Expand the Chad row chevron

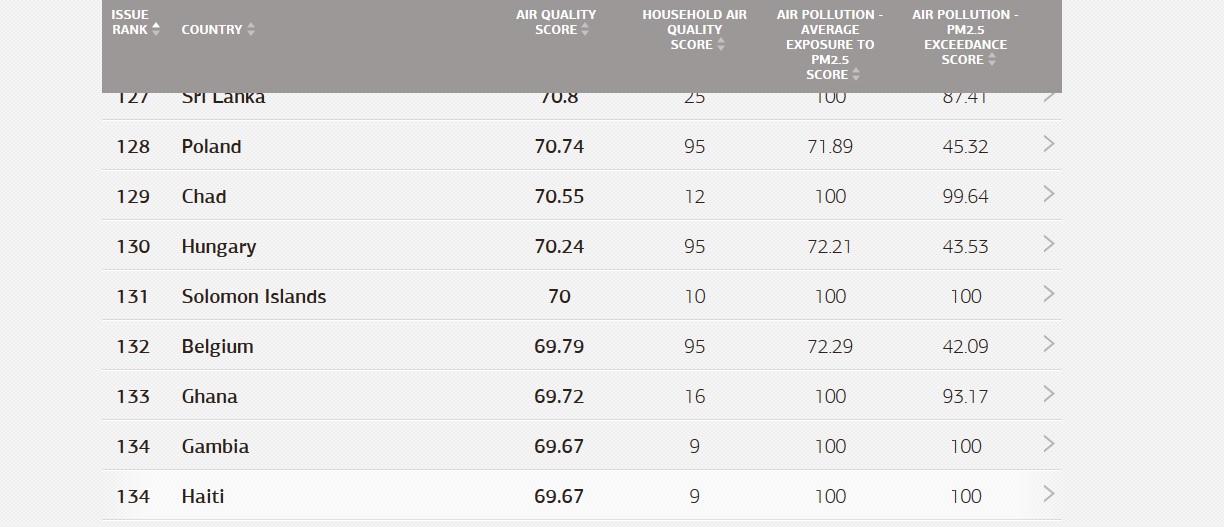coord(1049,194)
